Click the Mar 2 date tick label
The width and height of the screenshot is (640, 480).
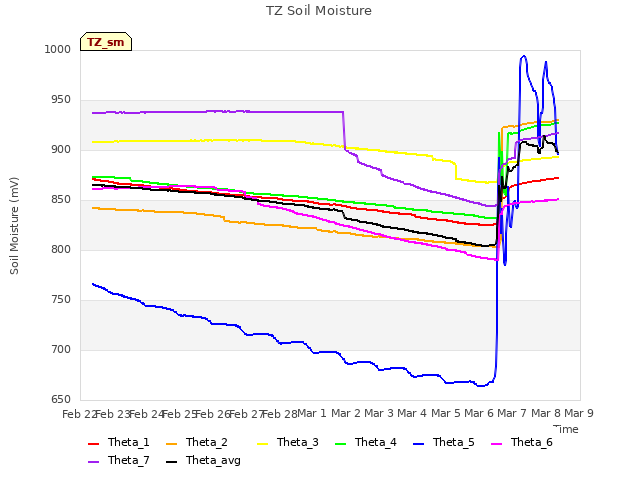346,413
